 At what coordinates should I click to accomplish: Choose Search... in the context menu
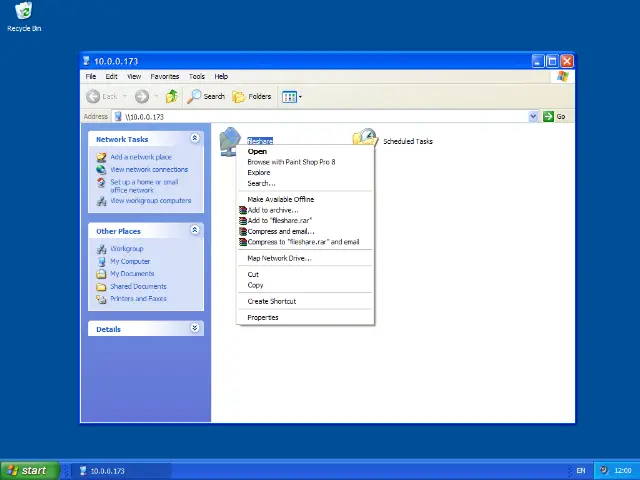click(305, 183)
